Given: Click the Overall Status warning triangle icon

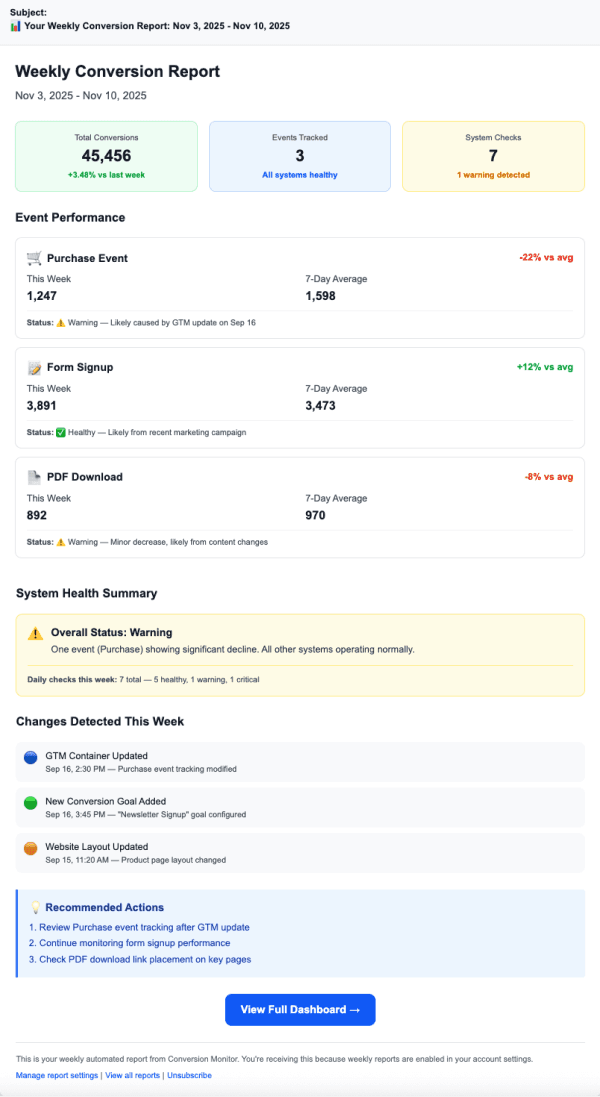Looking at the screenshot, I should 36,633.
